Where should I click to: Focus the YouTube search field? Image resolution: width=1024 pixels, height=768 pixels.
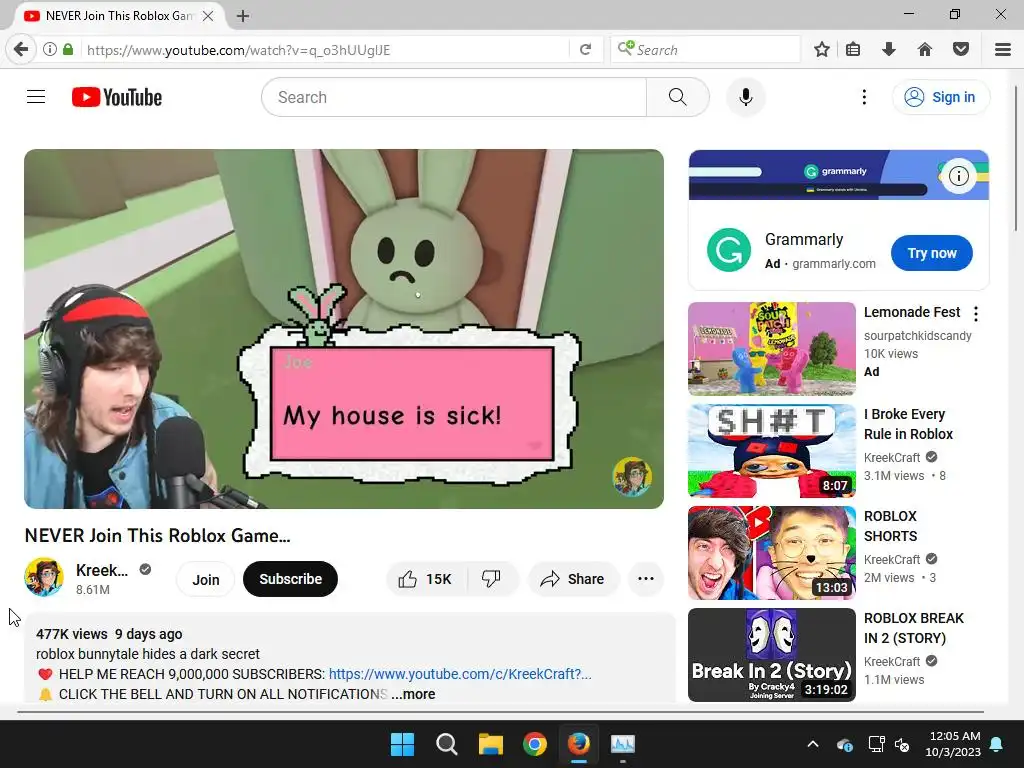click(454, 97)
